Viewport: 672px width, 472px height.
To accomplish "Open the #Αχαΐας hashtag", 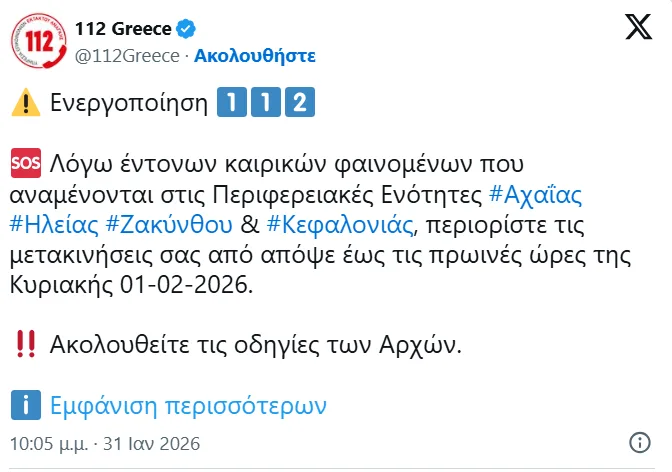I will point(536,191).
